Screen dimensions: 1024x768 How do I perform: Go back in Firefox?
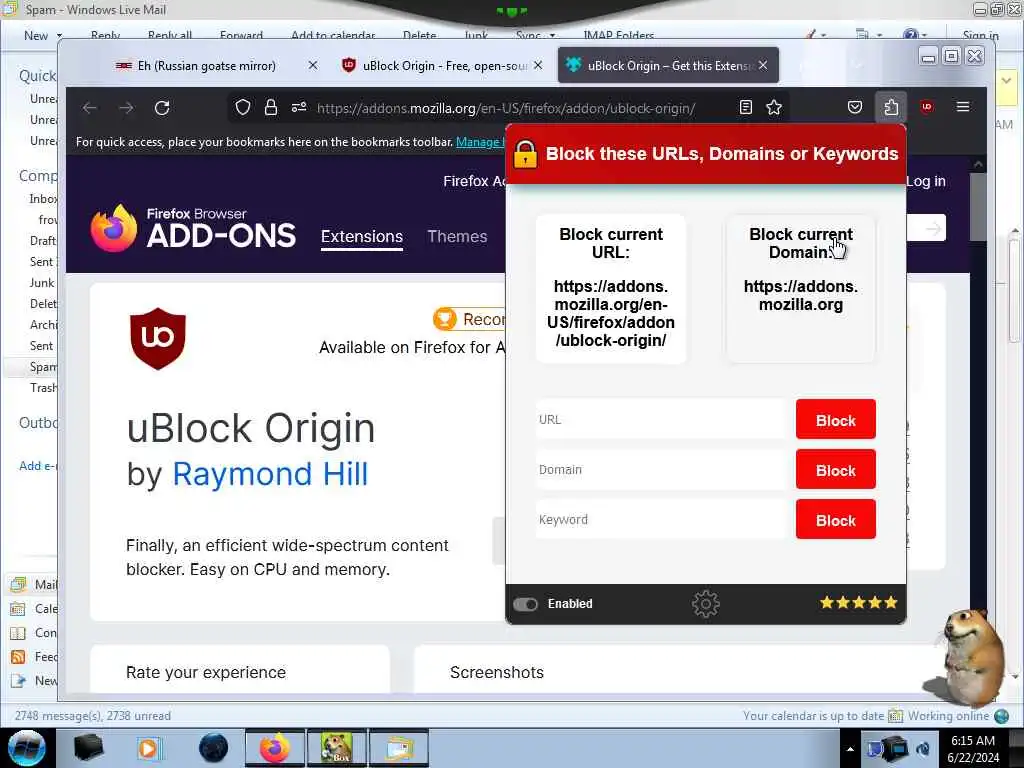[89, 108]
